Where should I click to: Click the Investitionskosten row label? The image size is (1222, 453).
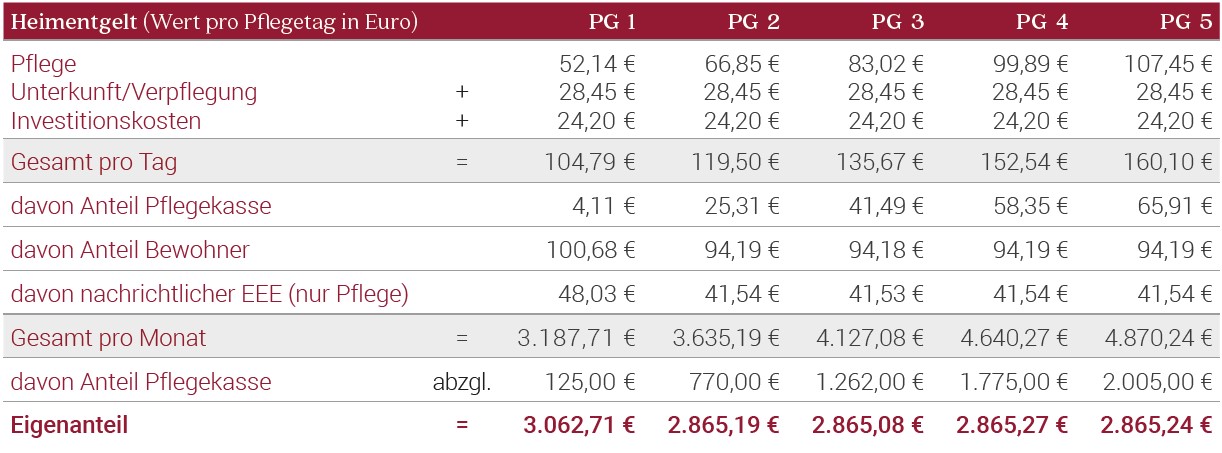106,121
